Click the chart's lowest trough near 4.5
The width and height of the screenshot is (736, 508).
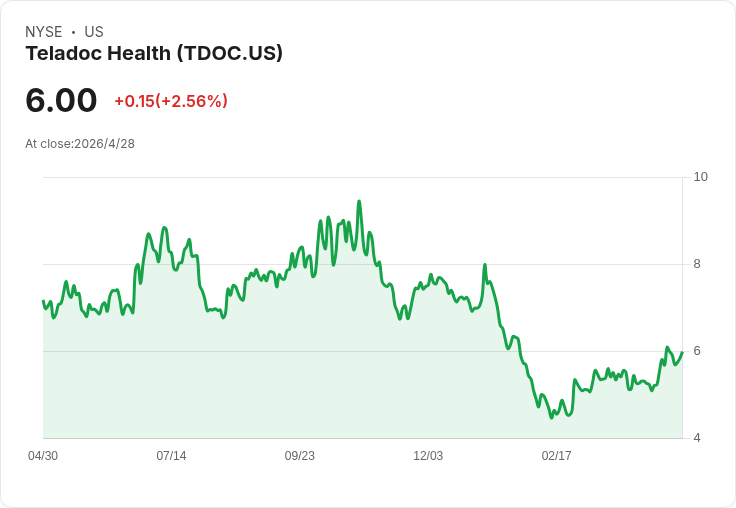[552, 418]
